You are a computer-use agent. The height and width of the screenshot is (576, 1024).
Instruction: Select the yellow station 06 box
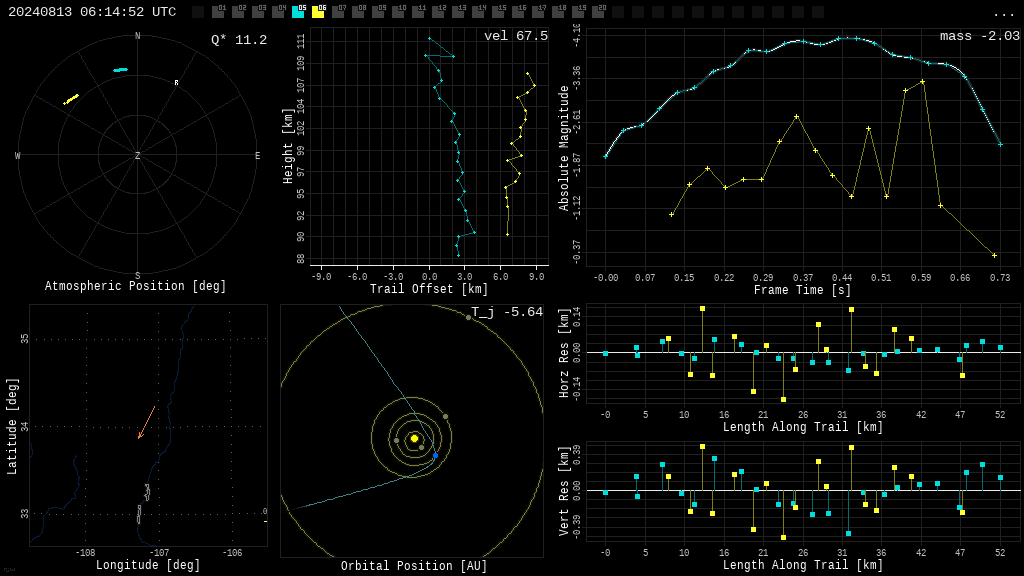click(x=319, y=12)
